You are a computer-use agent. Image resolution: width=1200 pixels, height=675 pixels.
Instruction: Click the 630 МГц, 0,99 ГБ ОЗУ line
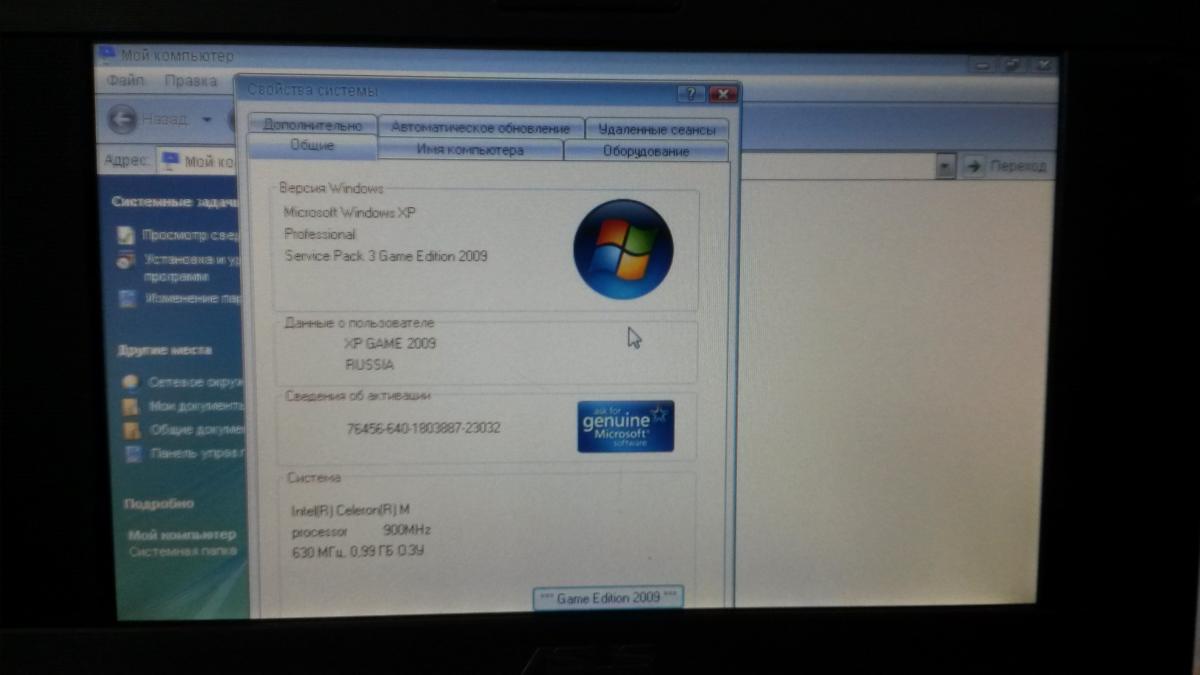[x=358, y=551]
